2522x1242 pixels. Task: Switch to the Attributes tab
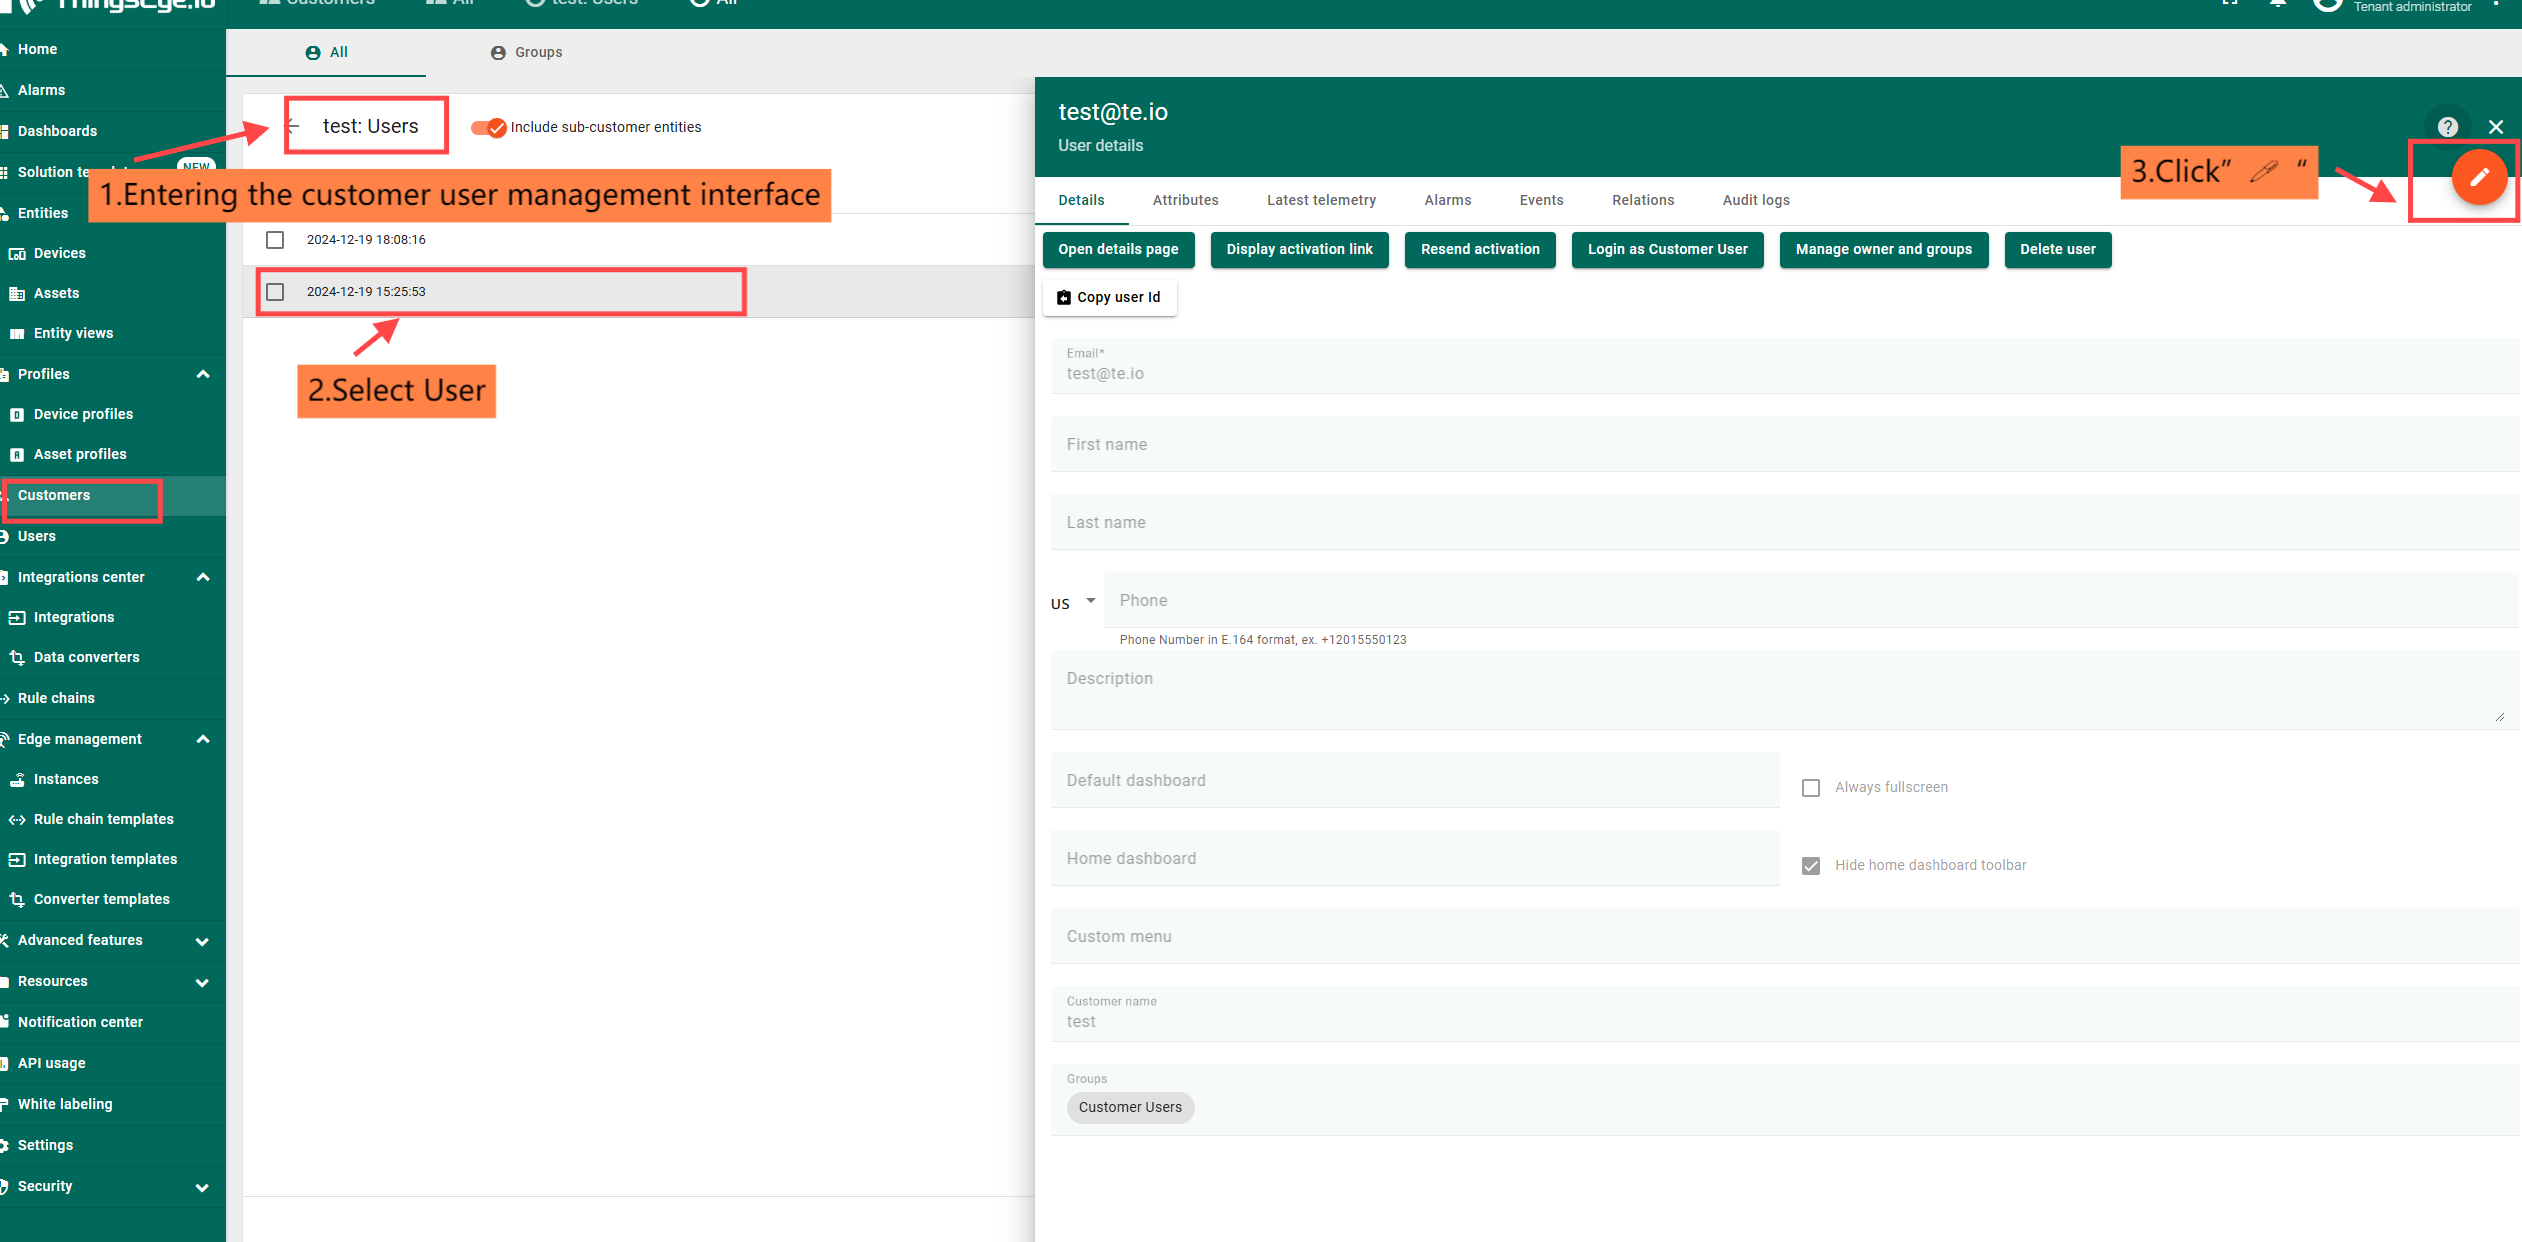[1185, 200]
